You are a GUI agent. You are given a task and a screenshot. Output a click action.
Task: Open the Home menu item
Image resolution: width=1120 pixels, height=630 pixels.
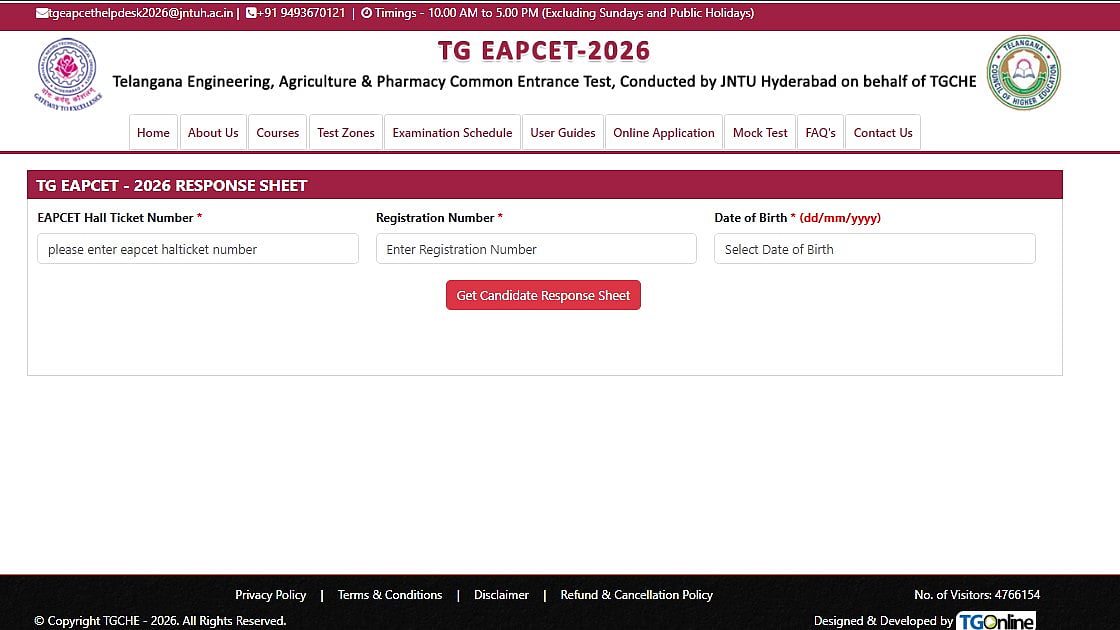click(153, 133)
